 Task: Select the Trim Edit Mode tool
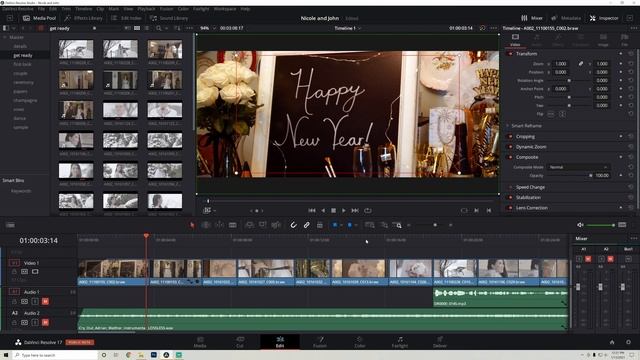206,225
